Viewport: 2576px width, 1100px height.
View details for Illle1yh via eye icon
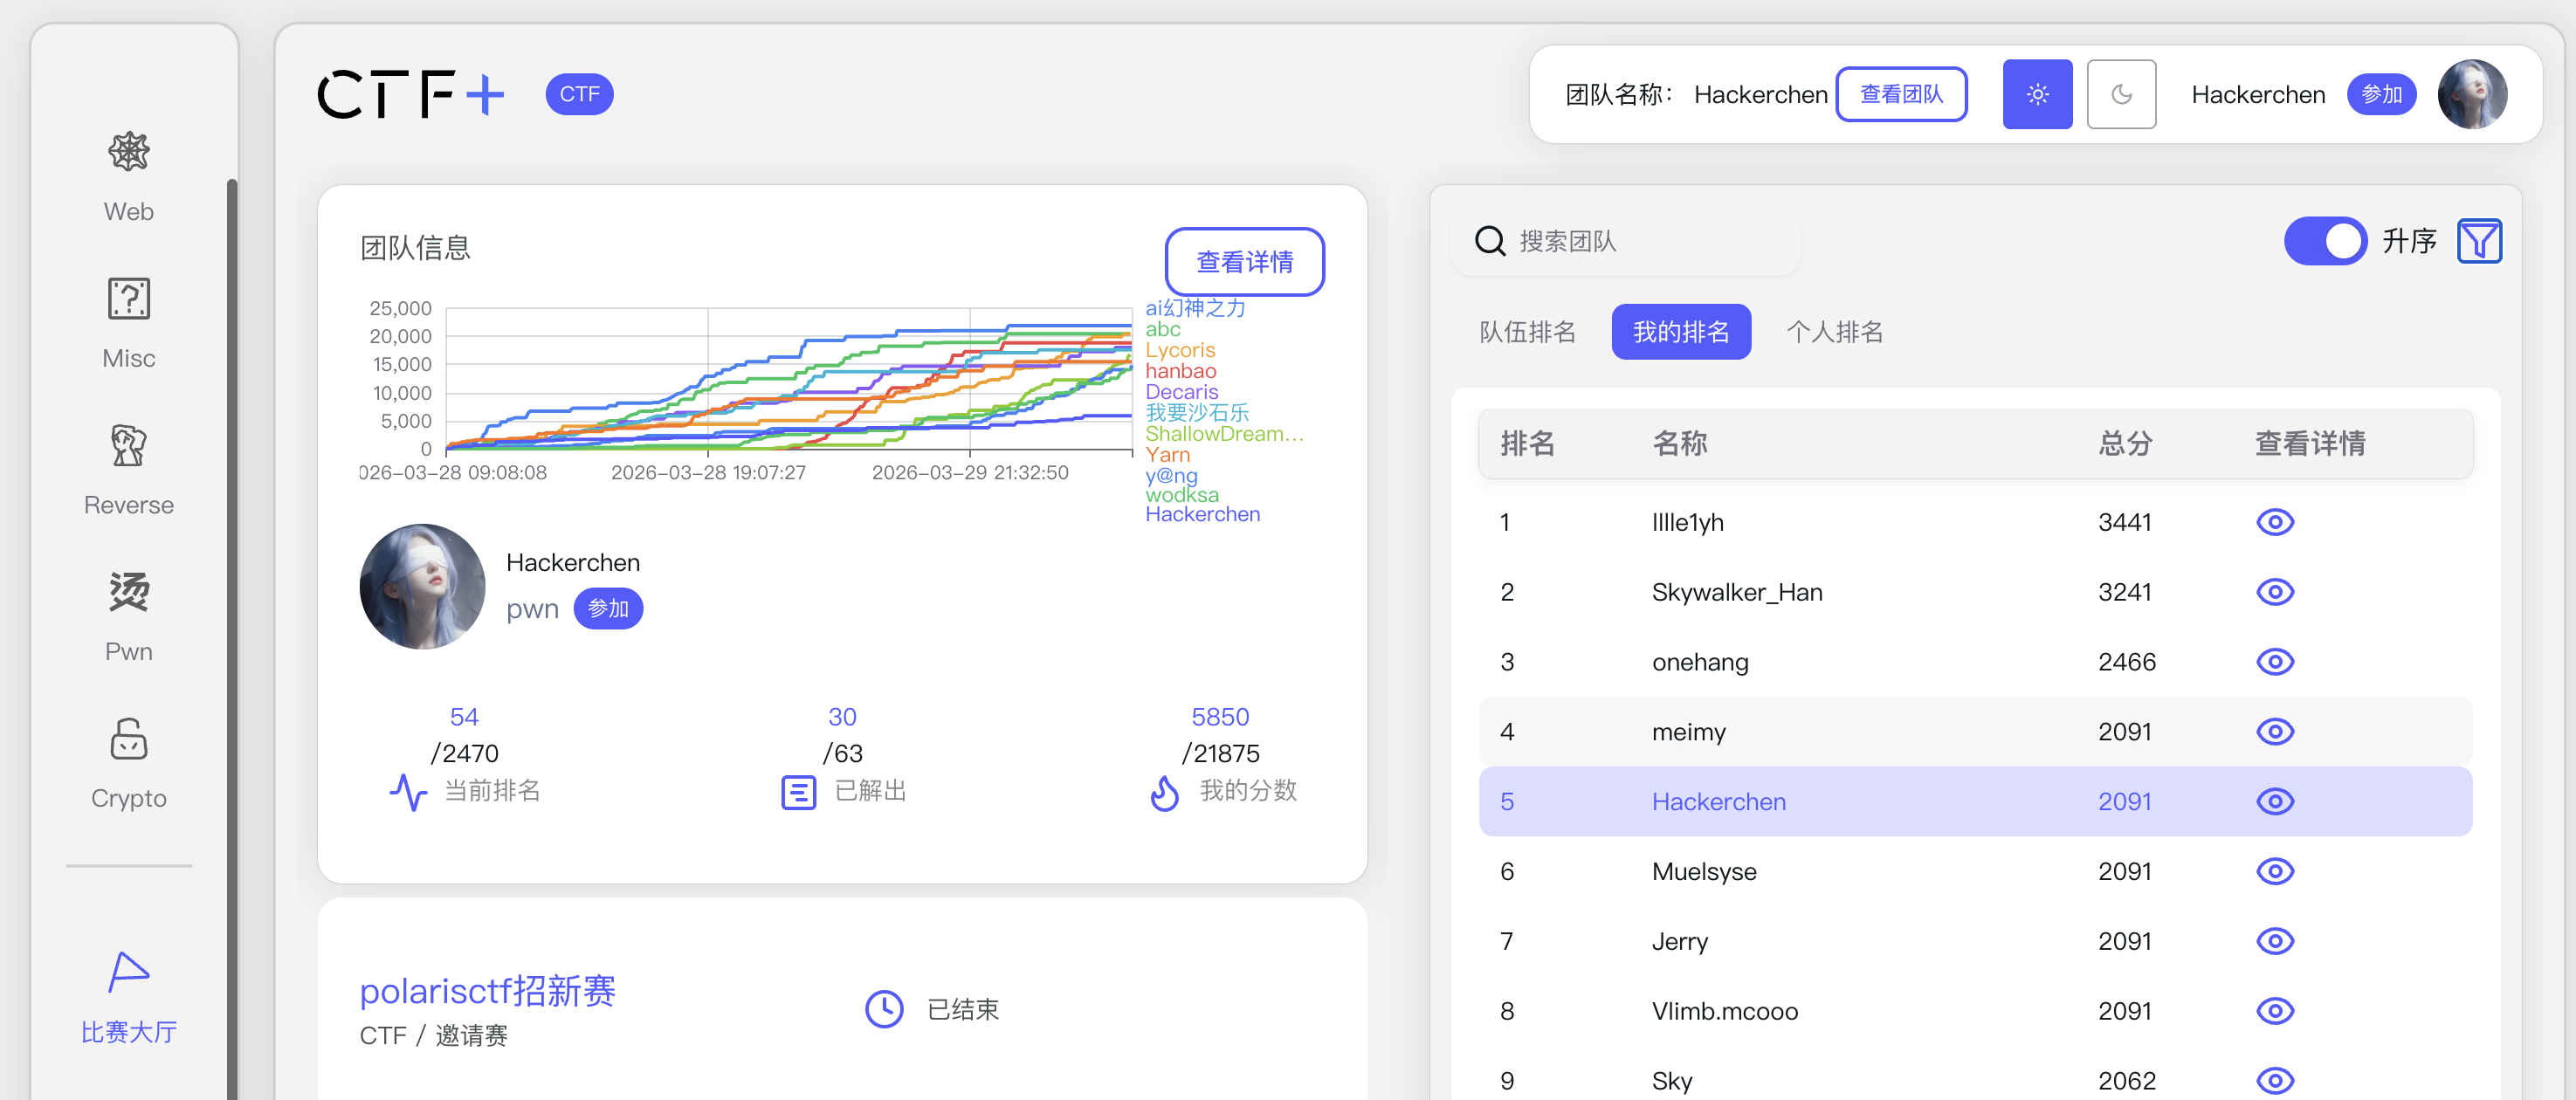coord(2274,522)
